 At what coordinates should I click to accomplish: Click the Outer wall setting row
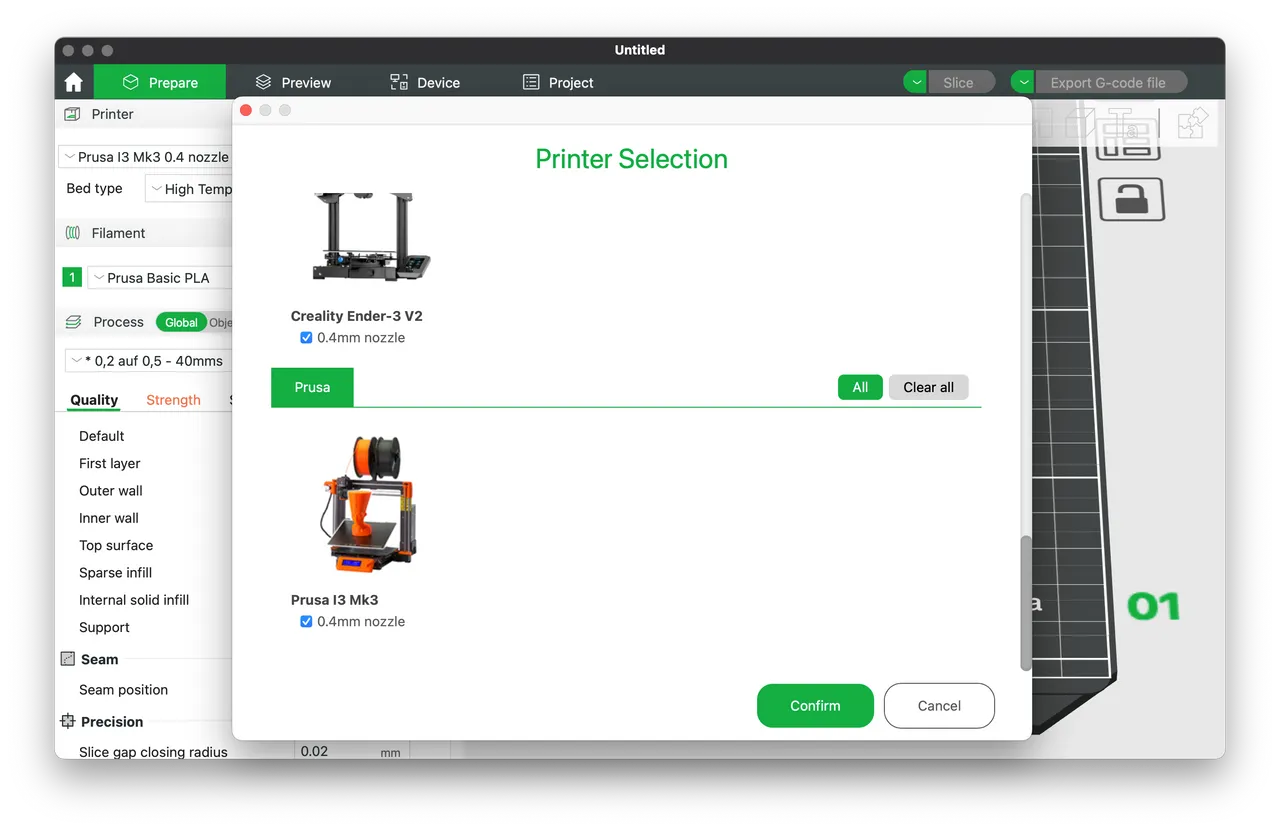pyautogui.click(x=111, y=491)
